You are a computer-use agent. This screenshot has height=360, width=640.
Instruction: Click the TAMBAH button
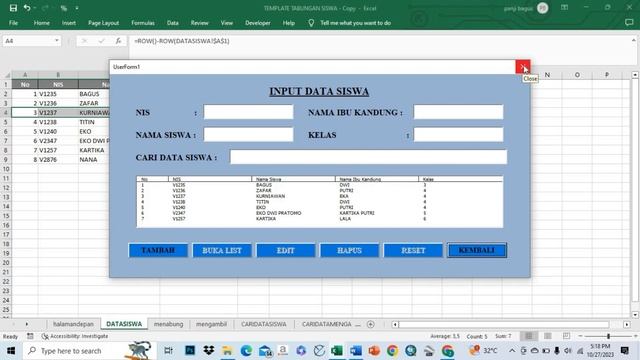pyautogui.click(x=158, y=250)
